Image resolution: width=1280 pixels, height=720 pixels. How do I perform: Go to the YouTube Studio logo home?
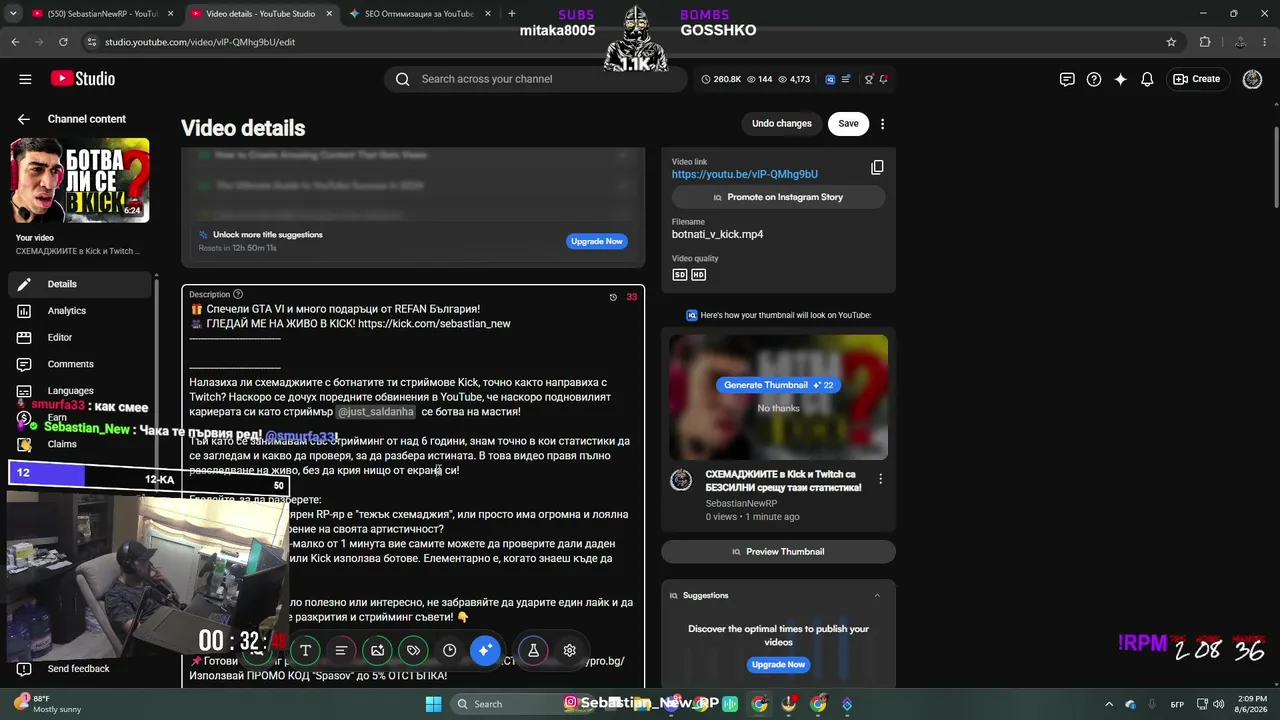(84, 79)
